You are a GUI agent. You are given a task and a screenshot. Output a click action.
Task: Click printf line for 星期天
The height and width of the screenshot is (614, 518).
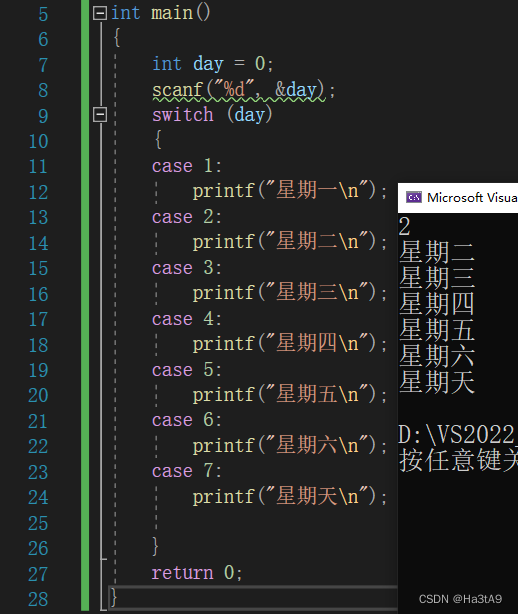(290, 497)
